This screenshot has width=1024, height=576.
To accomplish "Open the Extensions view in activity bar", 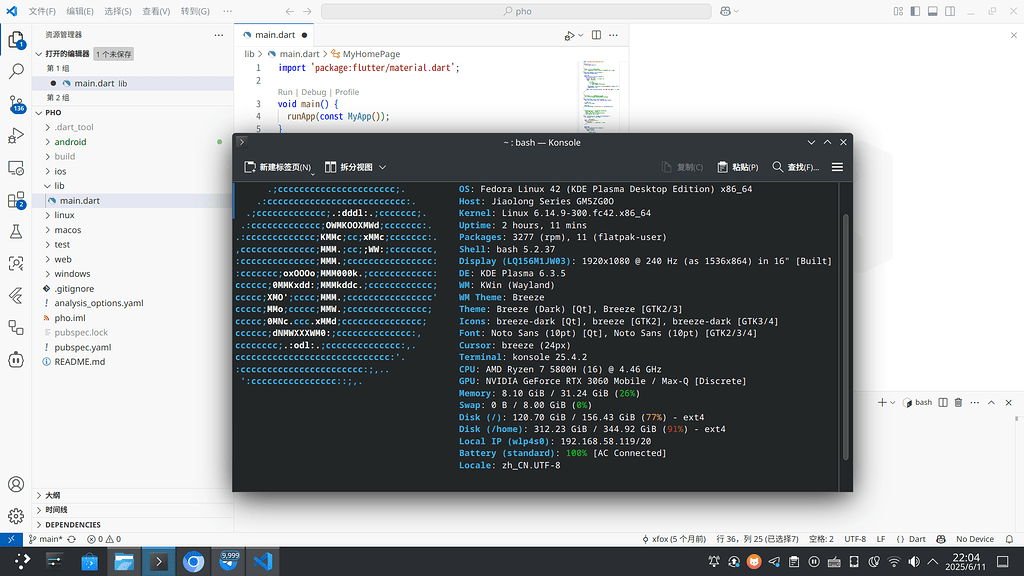I will [x=16, y=200].
